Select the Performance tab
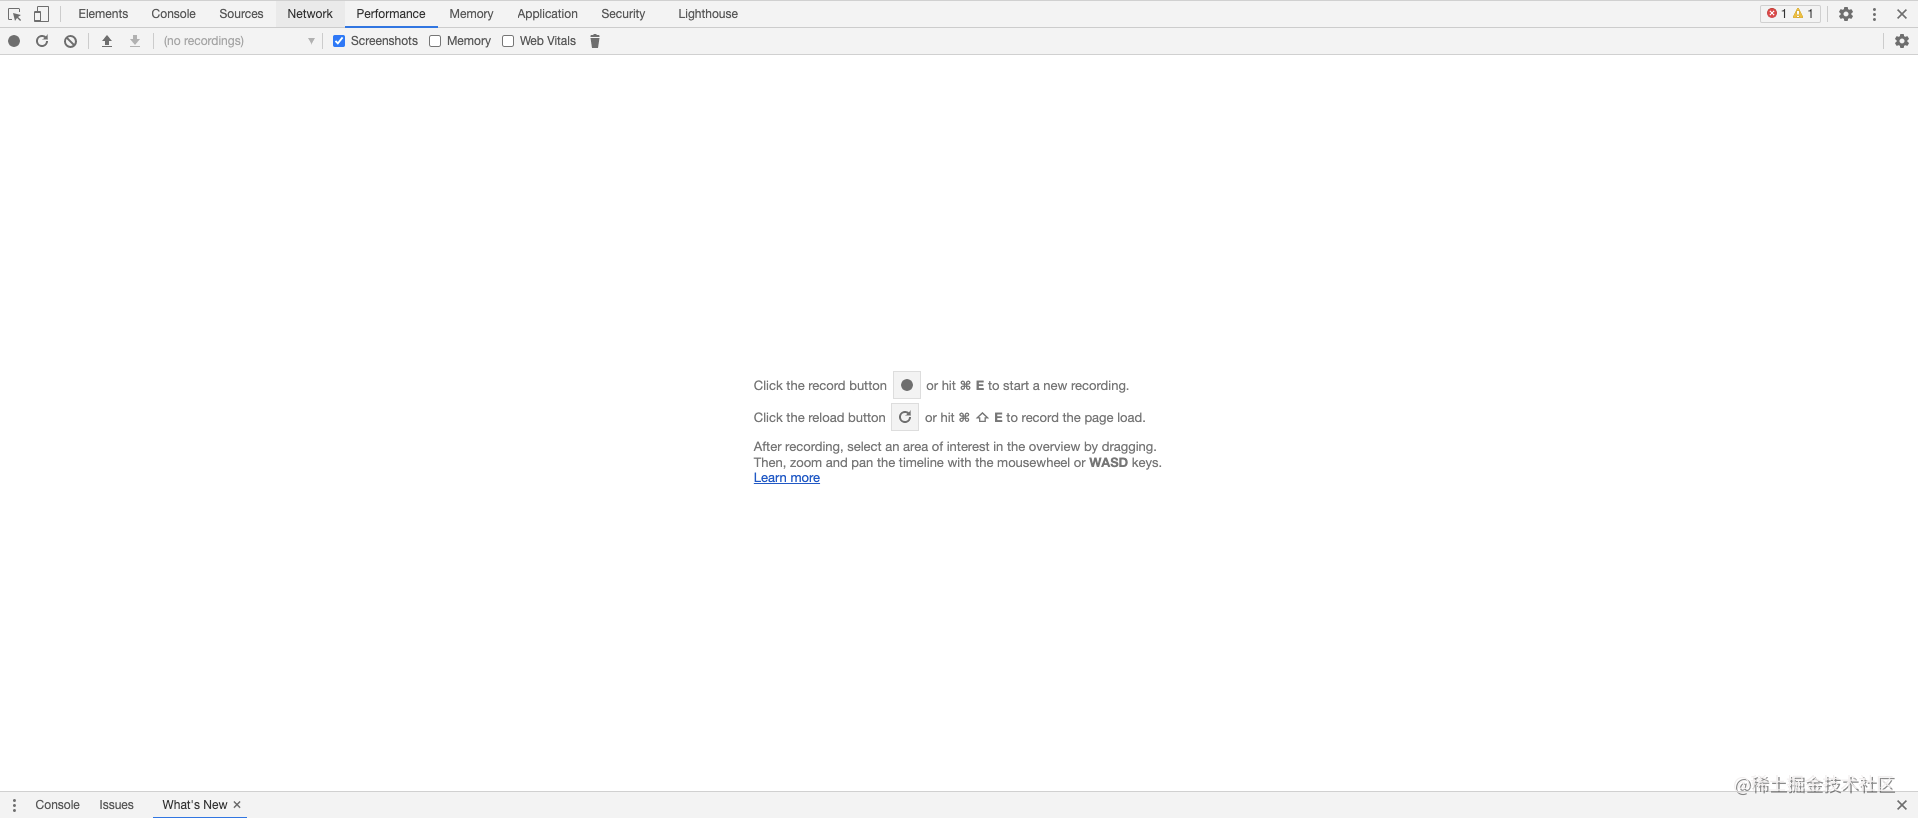Image resolution: width=1918 pixels, height=818 pixels. click(391, 14)
